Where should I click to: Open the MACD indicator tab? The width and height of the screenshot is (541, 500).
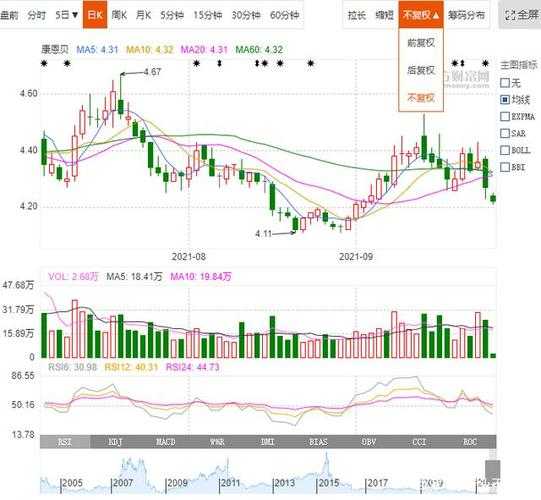[x=166, y=442]
